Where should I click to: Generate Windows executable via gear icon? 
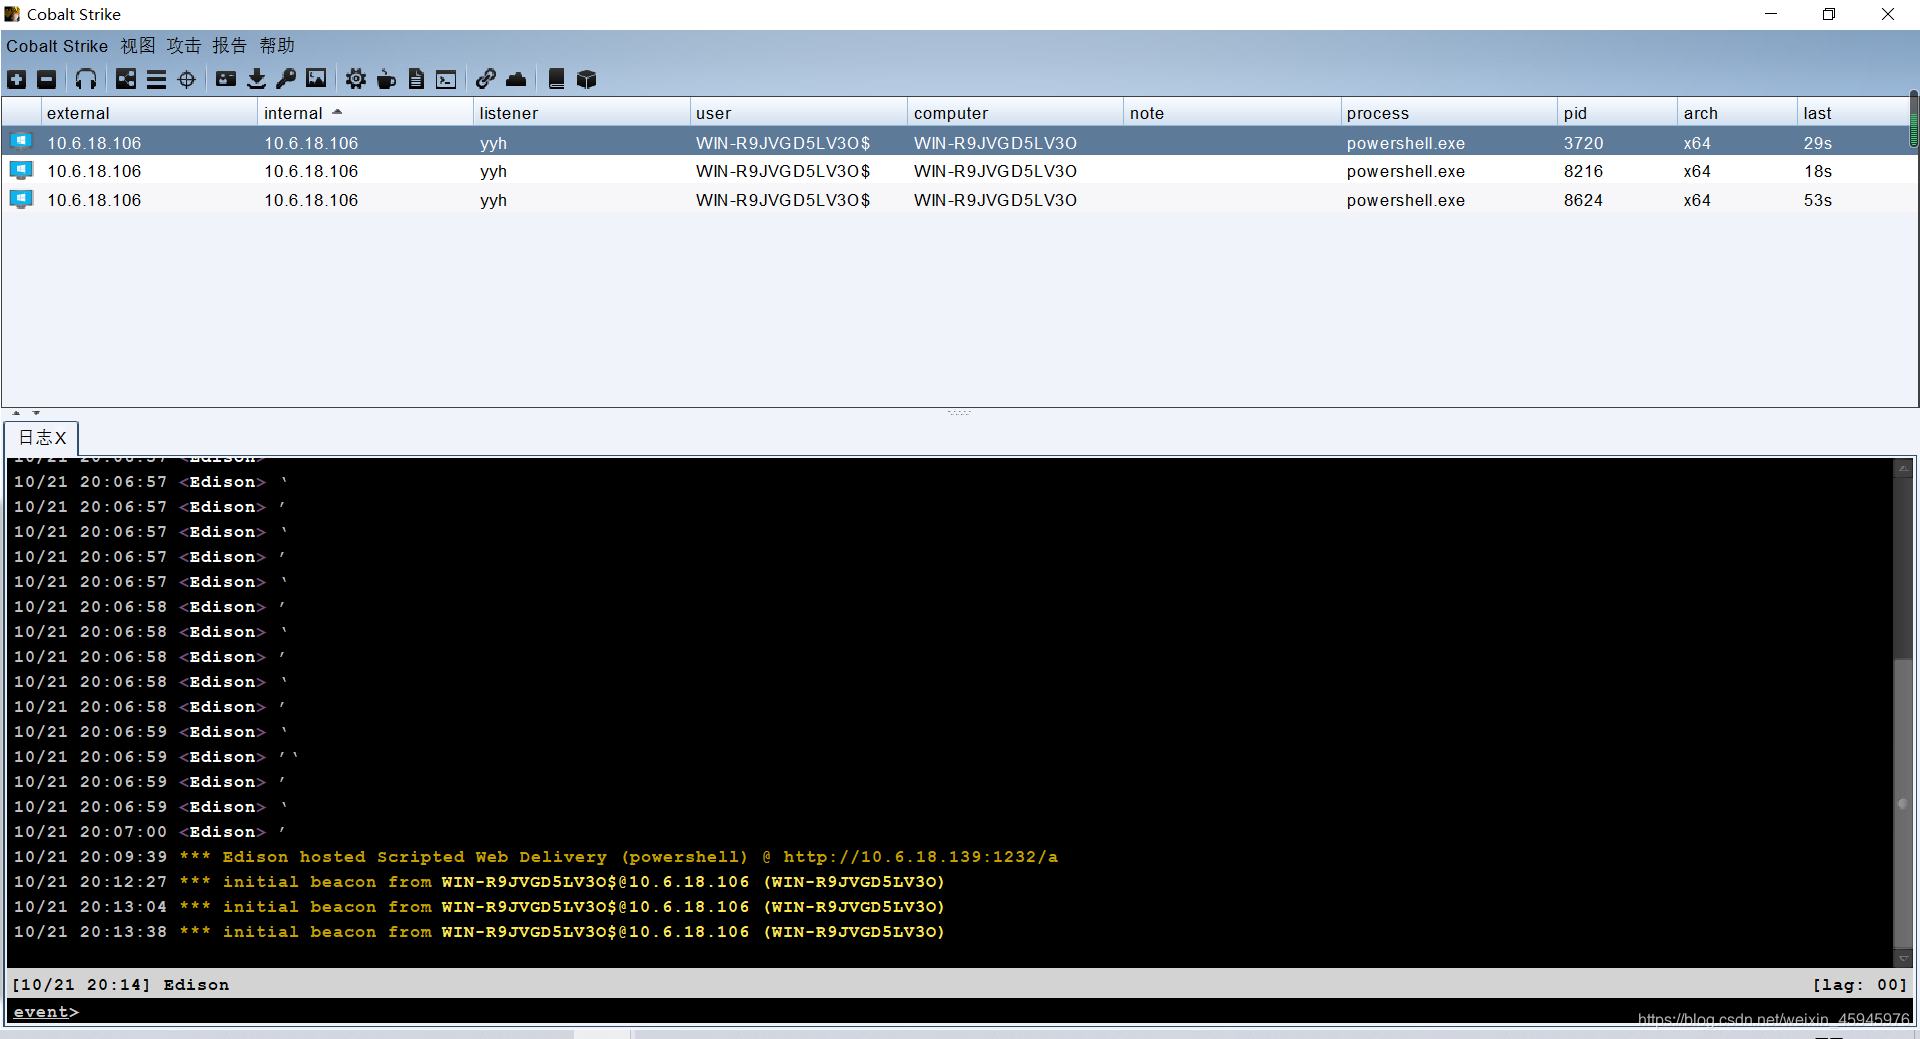[356, 79]
